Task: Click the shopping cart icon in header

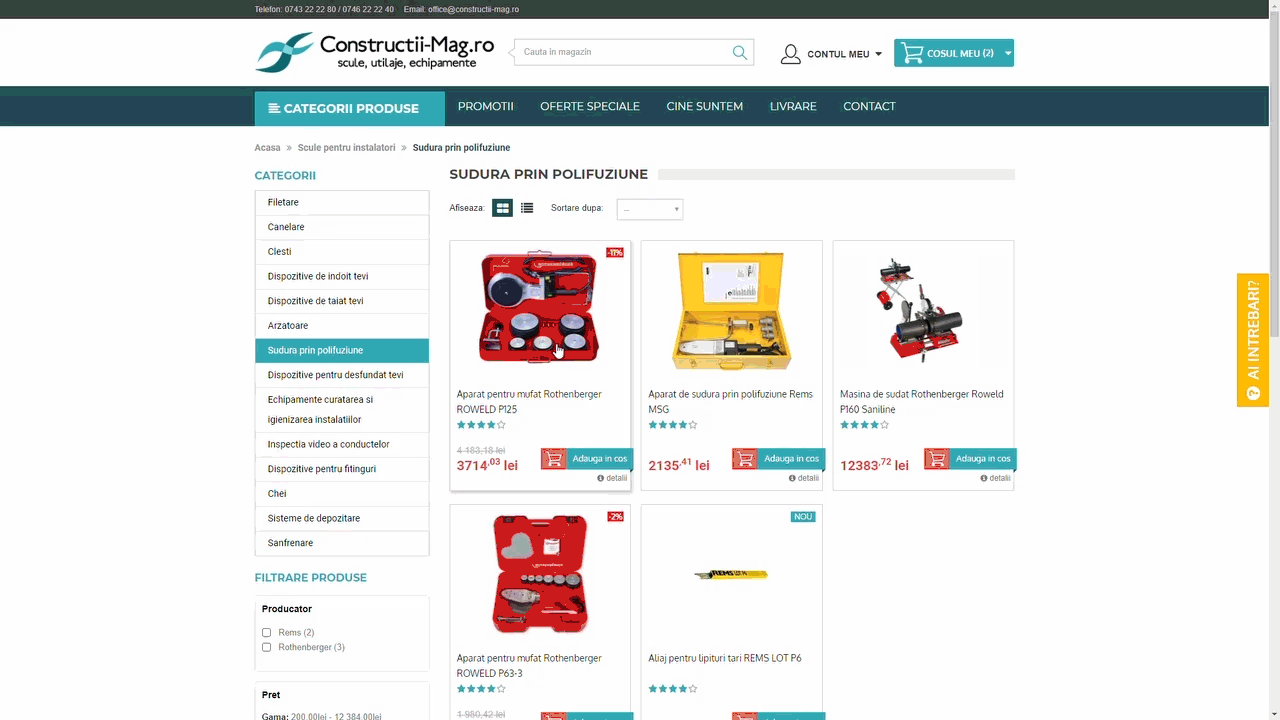Action: point(911,53)
